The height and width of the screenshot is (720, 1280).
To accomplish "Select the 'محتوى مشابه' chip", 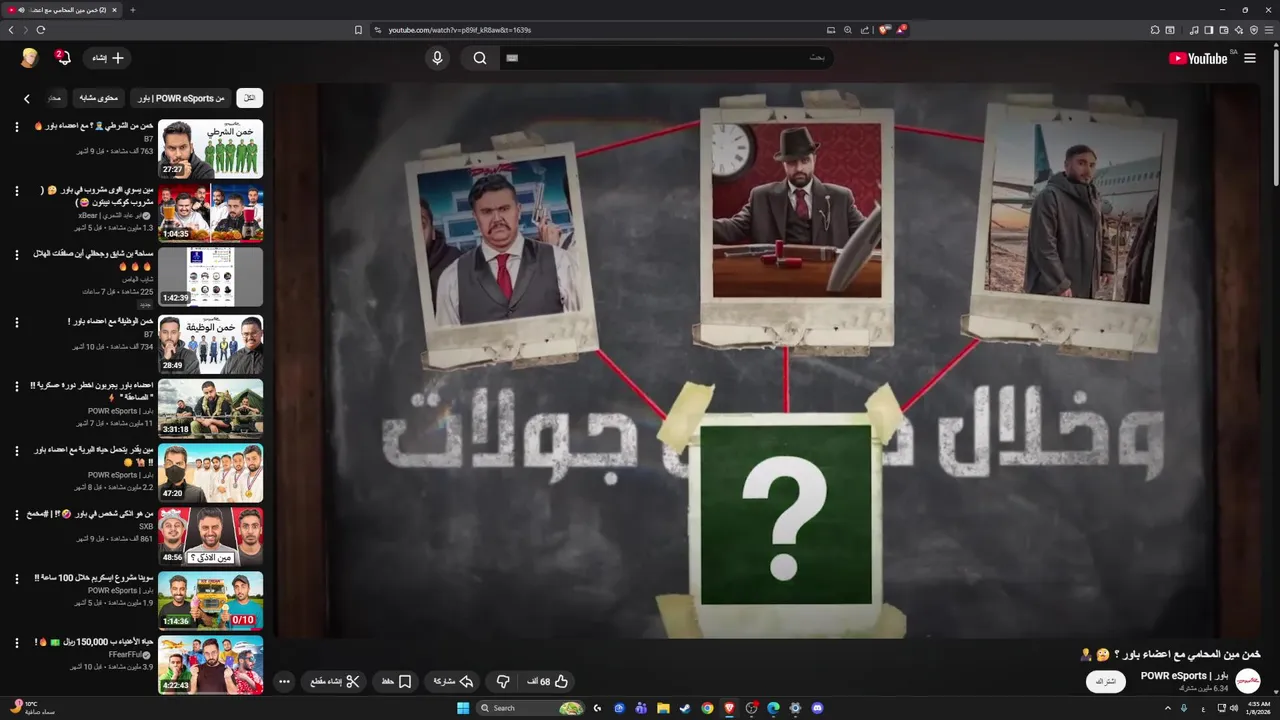I will 99,98.
